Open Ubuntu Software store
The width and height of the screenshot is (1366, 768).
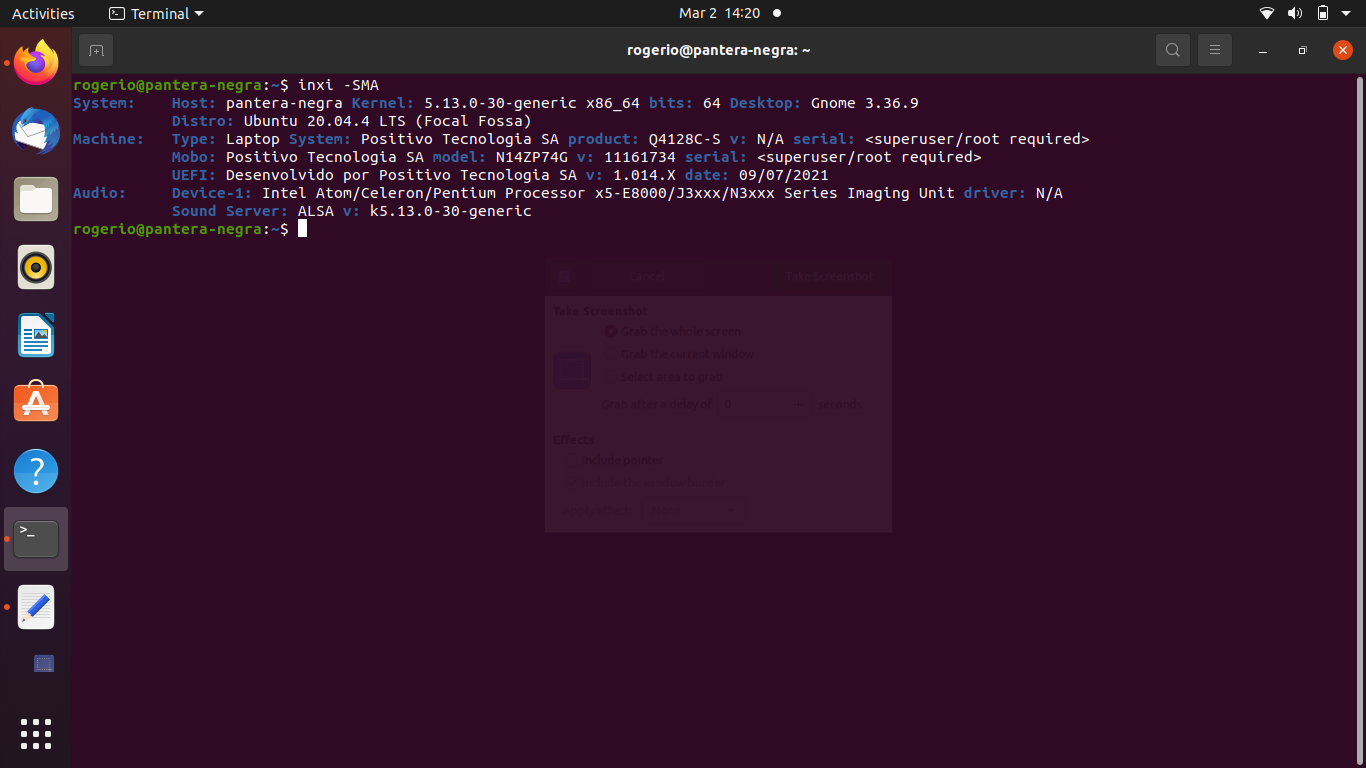coord(36,403)
